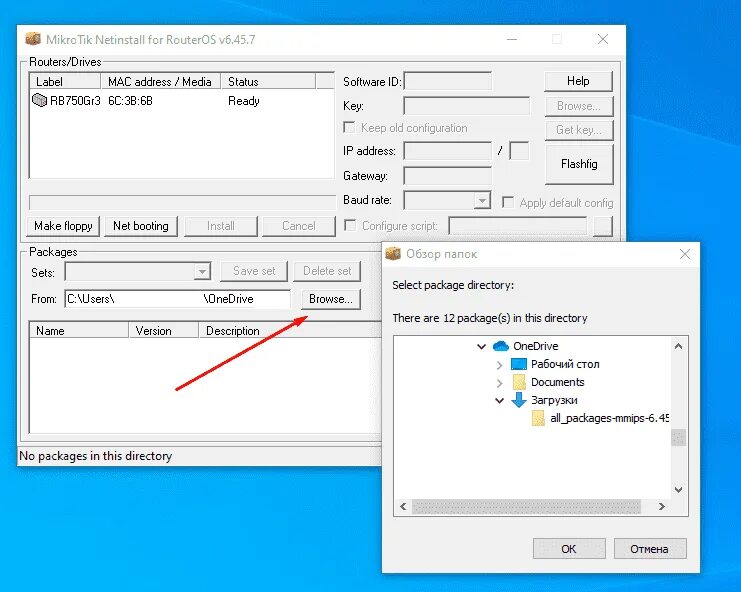Screen dimensions: 741x592
Task: Sort by MAC address / Media column
Action: tap(161, 81)
